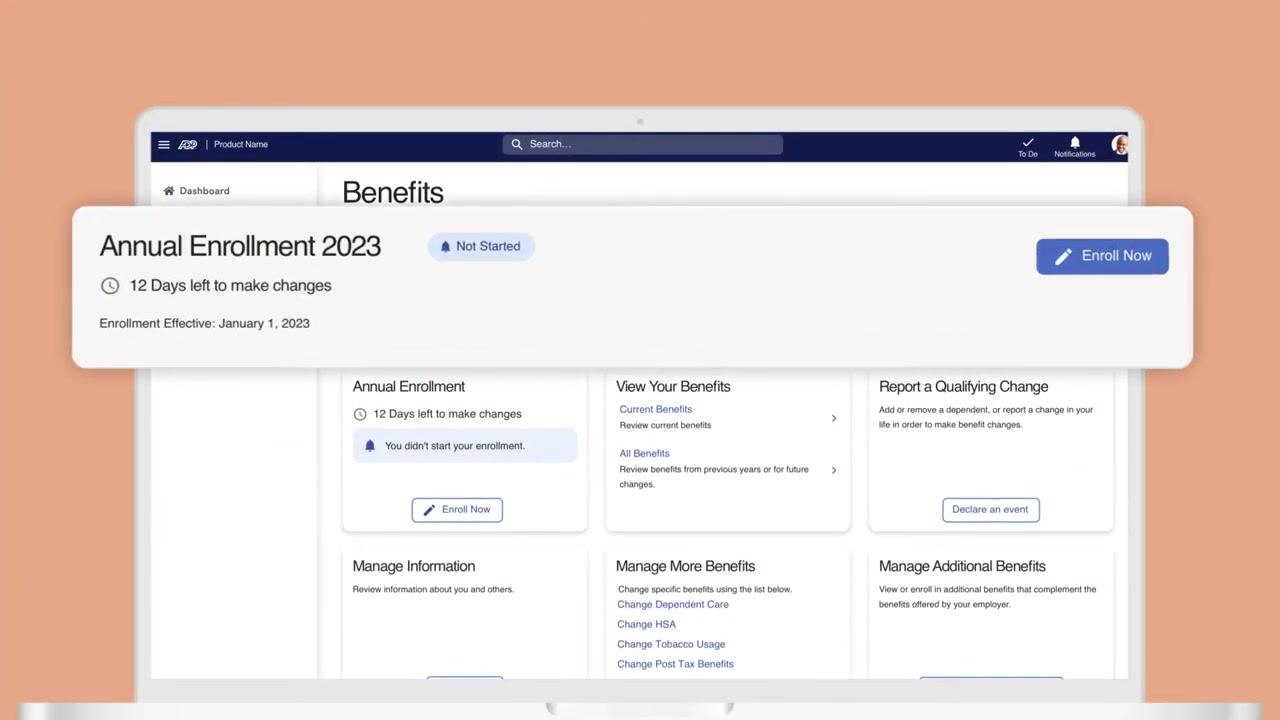Click the View Your Benefits card heading

click(673, 387)
